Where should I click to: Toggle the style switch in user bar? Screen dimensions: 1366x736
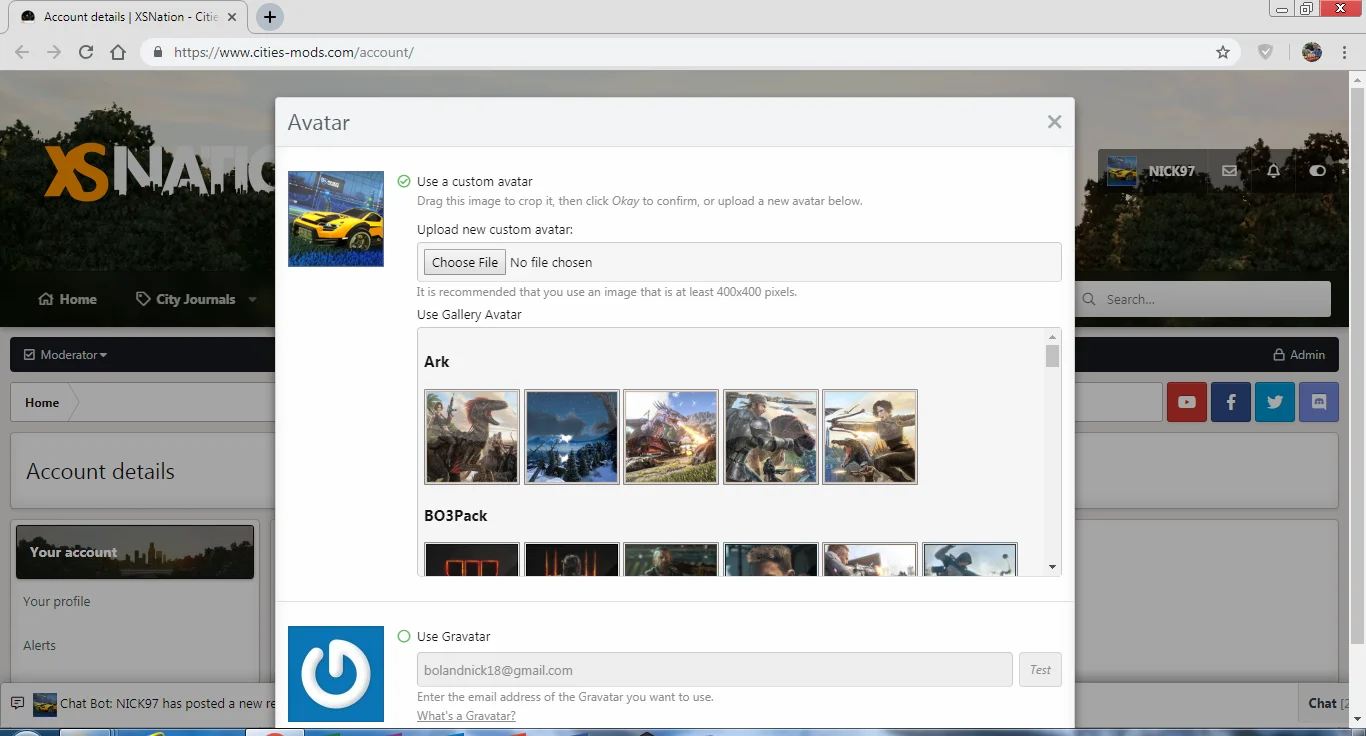1317,171
